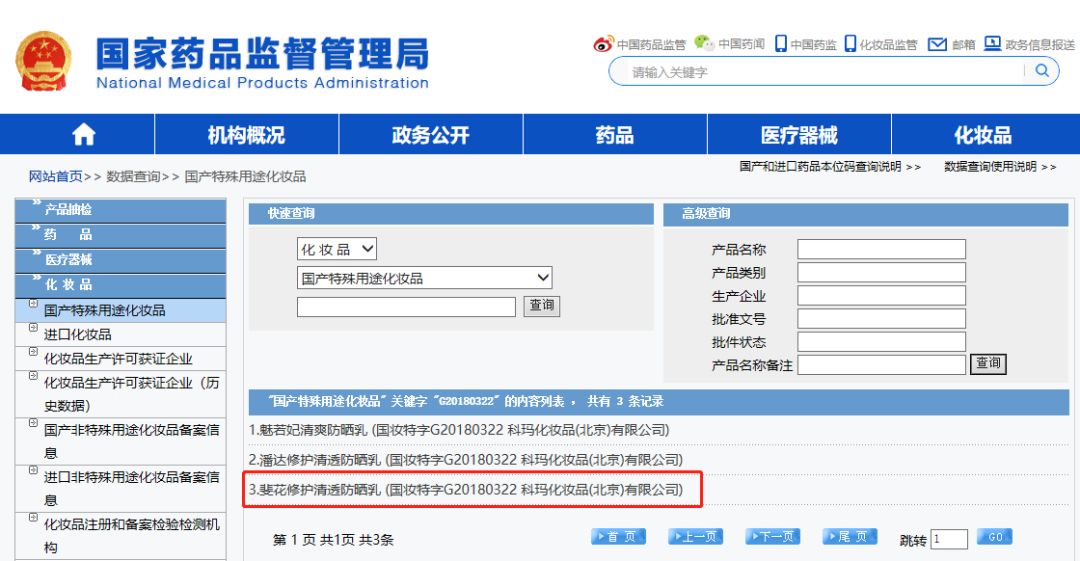This screenshot has width=1080, height=561.
Task: Open the 邮箱 envelope icon
Action: tap(937, 44)
